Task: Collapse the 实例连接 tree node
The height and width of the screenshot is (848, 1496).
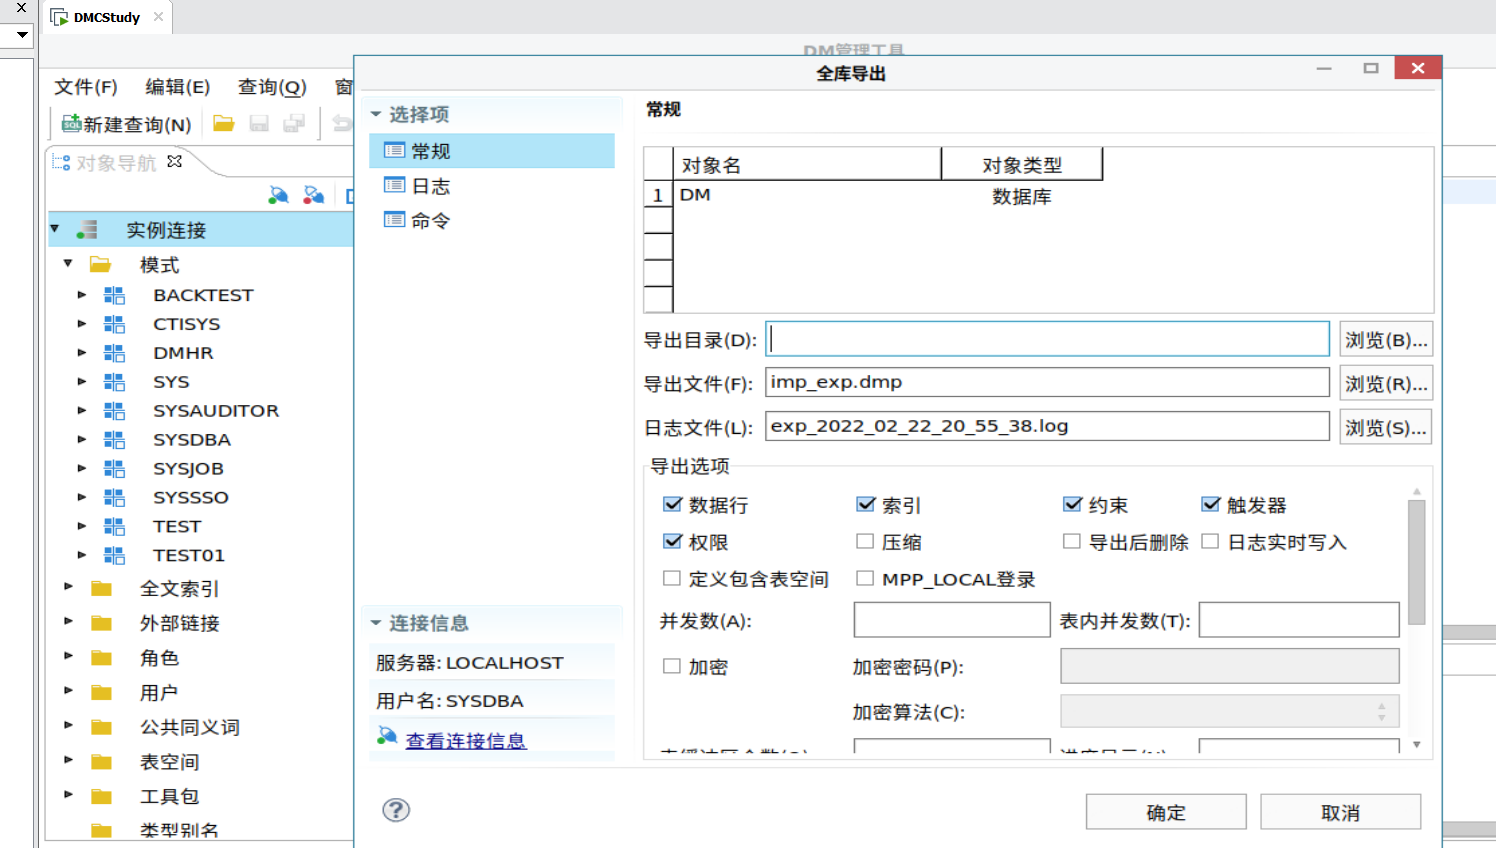Action: (x=55, y=229)
